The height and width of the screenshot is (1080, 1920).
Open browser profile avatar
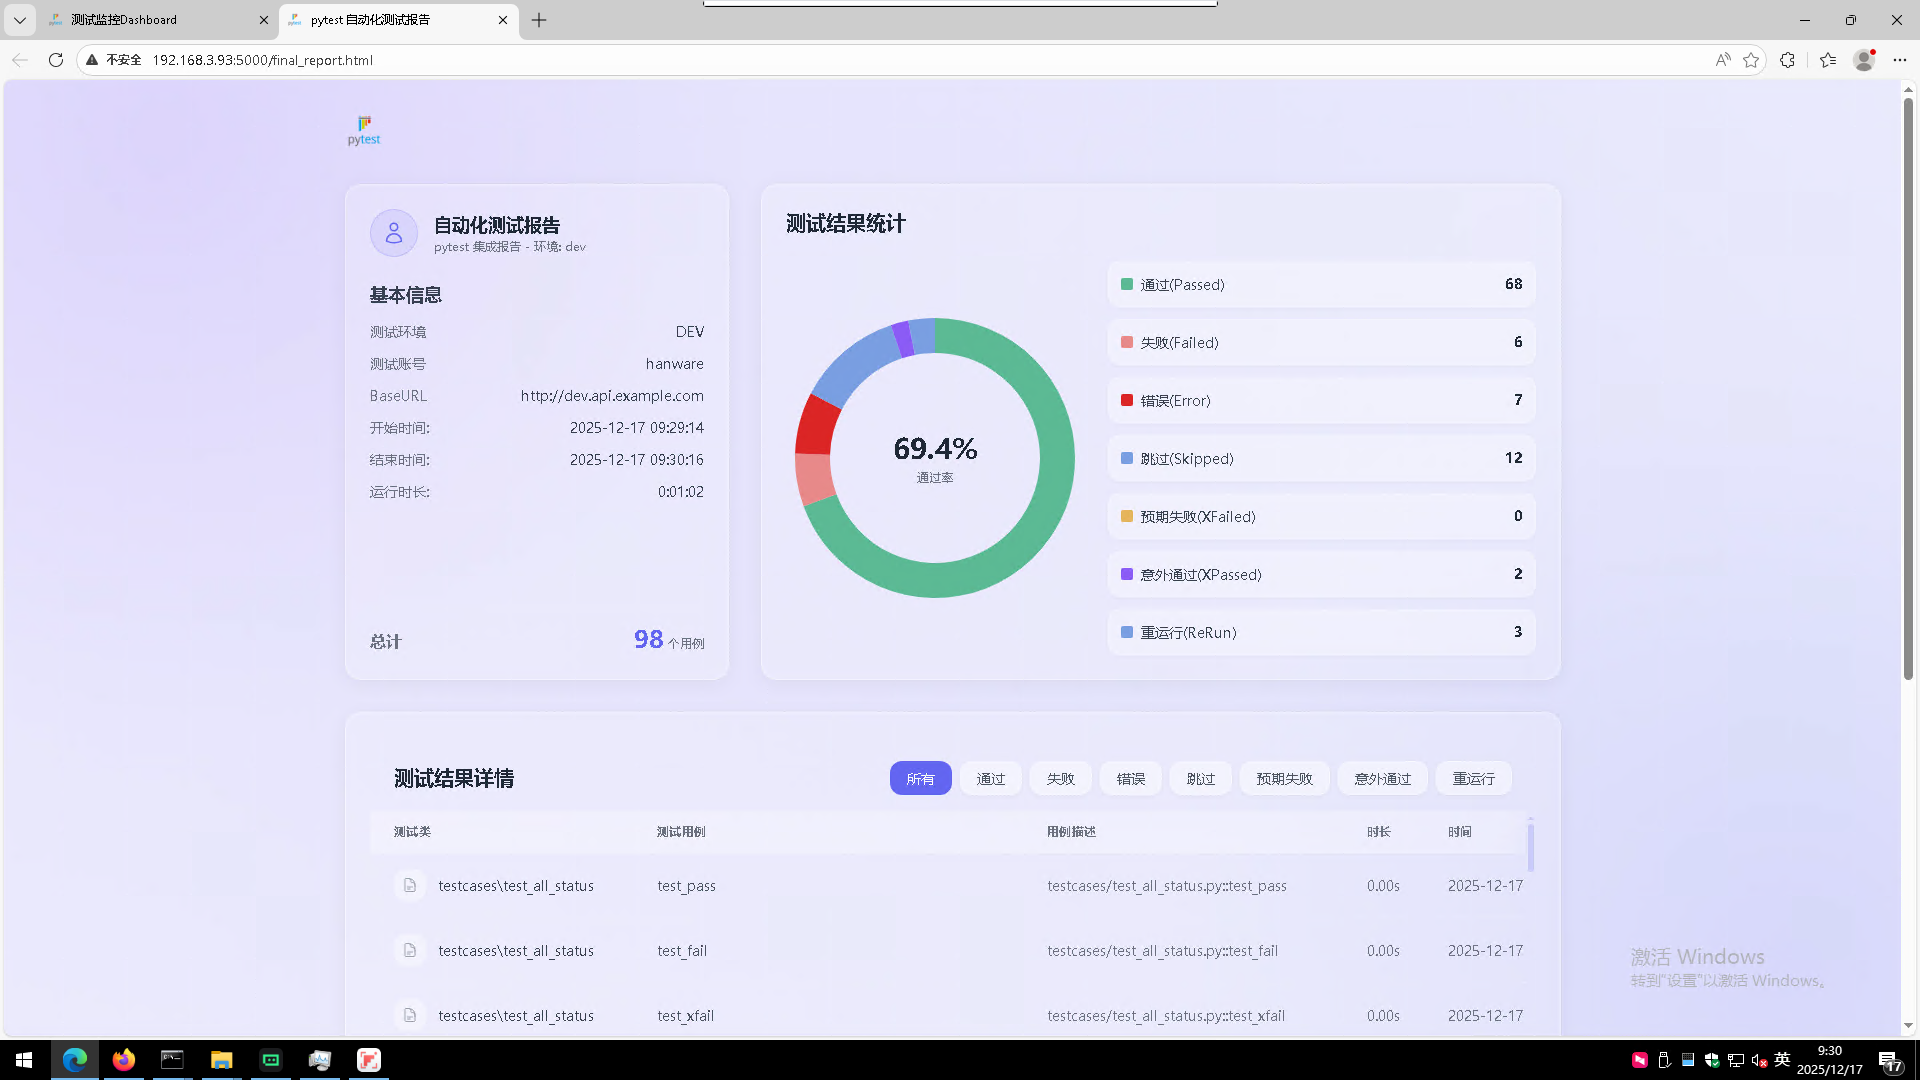(x=1864, y=60)
